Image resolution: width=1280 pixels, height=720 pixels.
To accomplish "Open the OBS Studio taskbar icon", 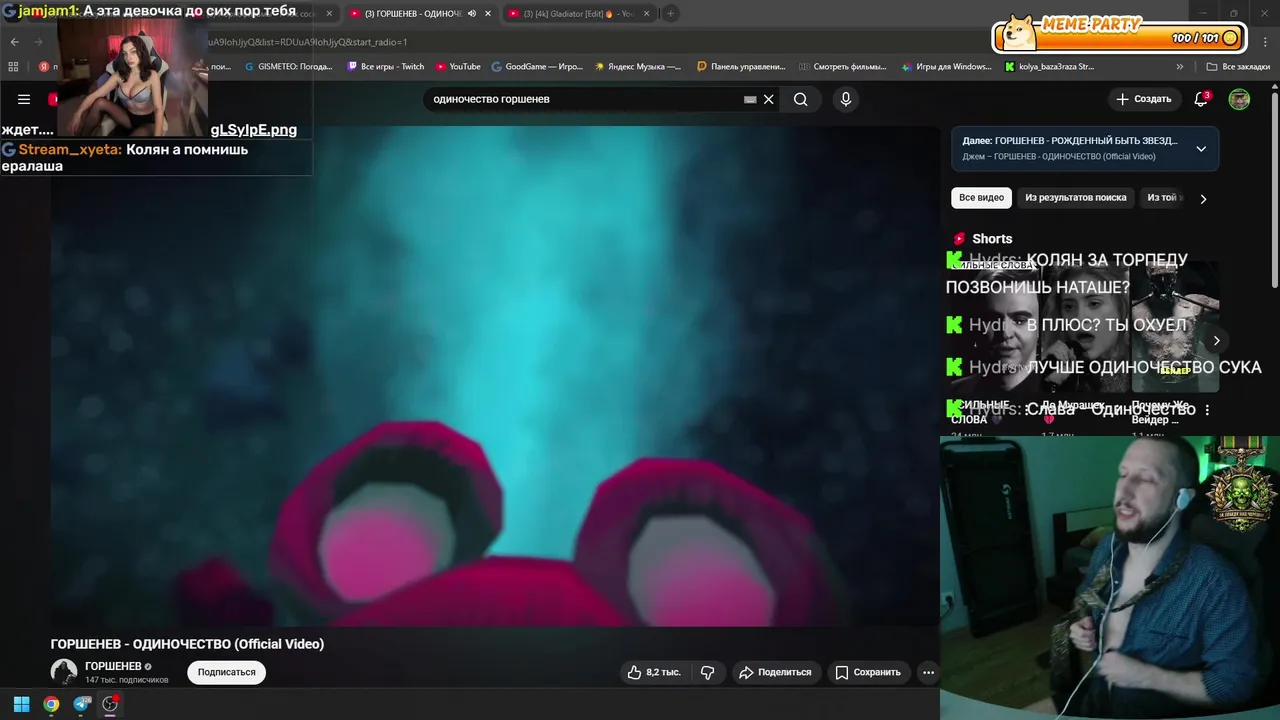I will pyautogui.click(x=110, y=704).
